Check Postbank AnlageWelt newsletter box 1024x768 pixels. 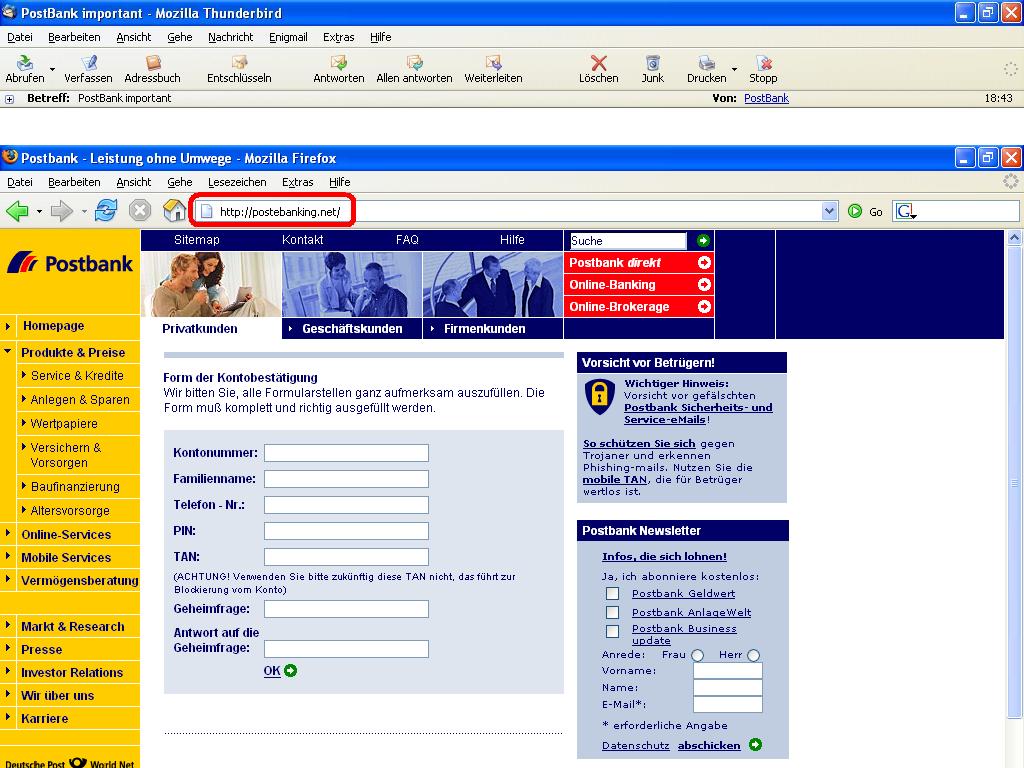point(613,613)
